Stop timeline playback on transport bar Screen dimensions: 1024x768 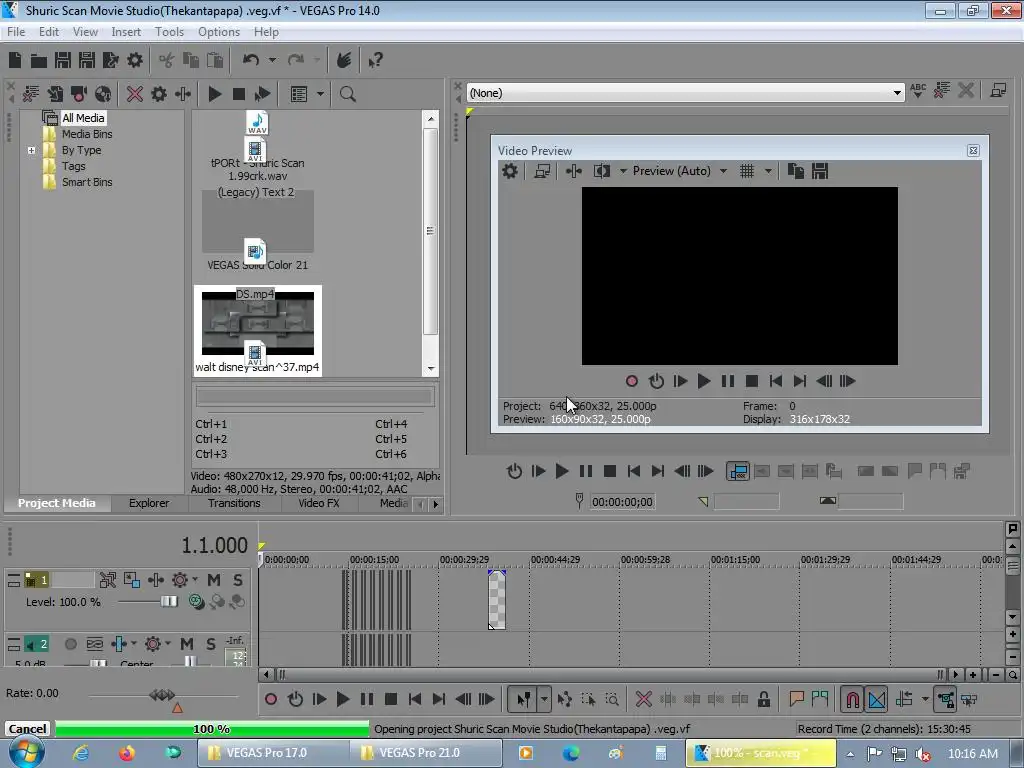pos(391,699)
